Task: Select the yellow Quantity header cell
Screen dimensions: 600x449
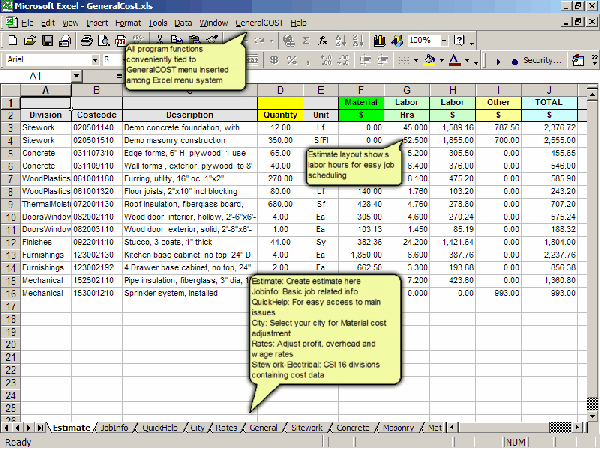Action: 279,115
